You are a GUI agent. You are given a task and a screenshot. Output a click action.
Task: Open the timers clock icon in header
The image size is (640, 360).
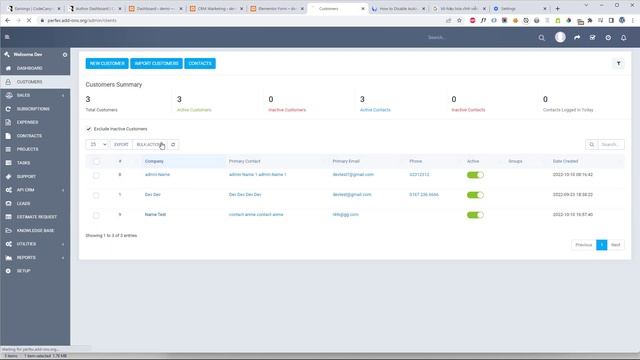[608, 38]
